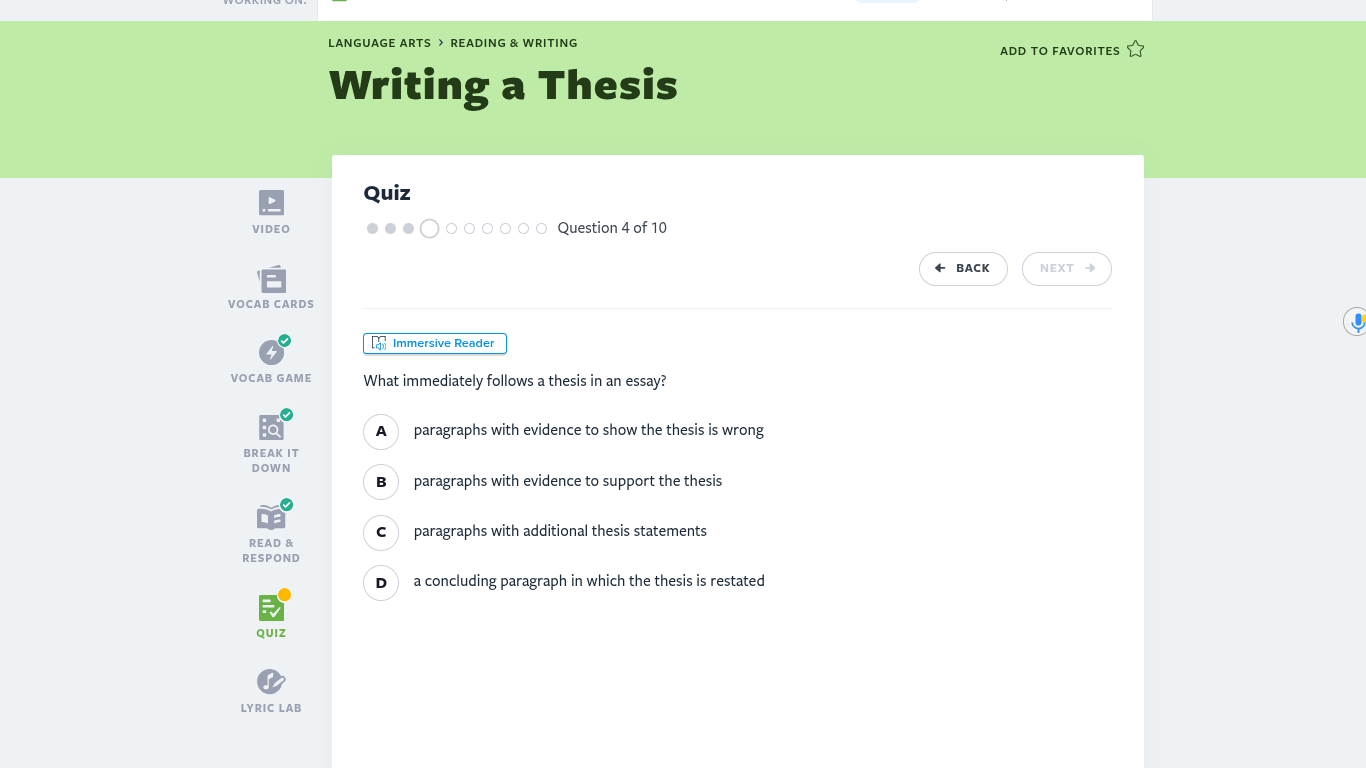Jump to the last quiz progress dot
Viewport: 1366px width, 768px height.
(x=541, y=228)
